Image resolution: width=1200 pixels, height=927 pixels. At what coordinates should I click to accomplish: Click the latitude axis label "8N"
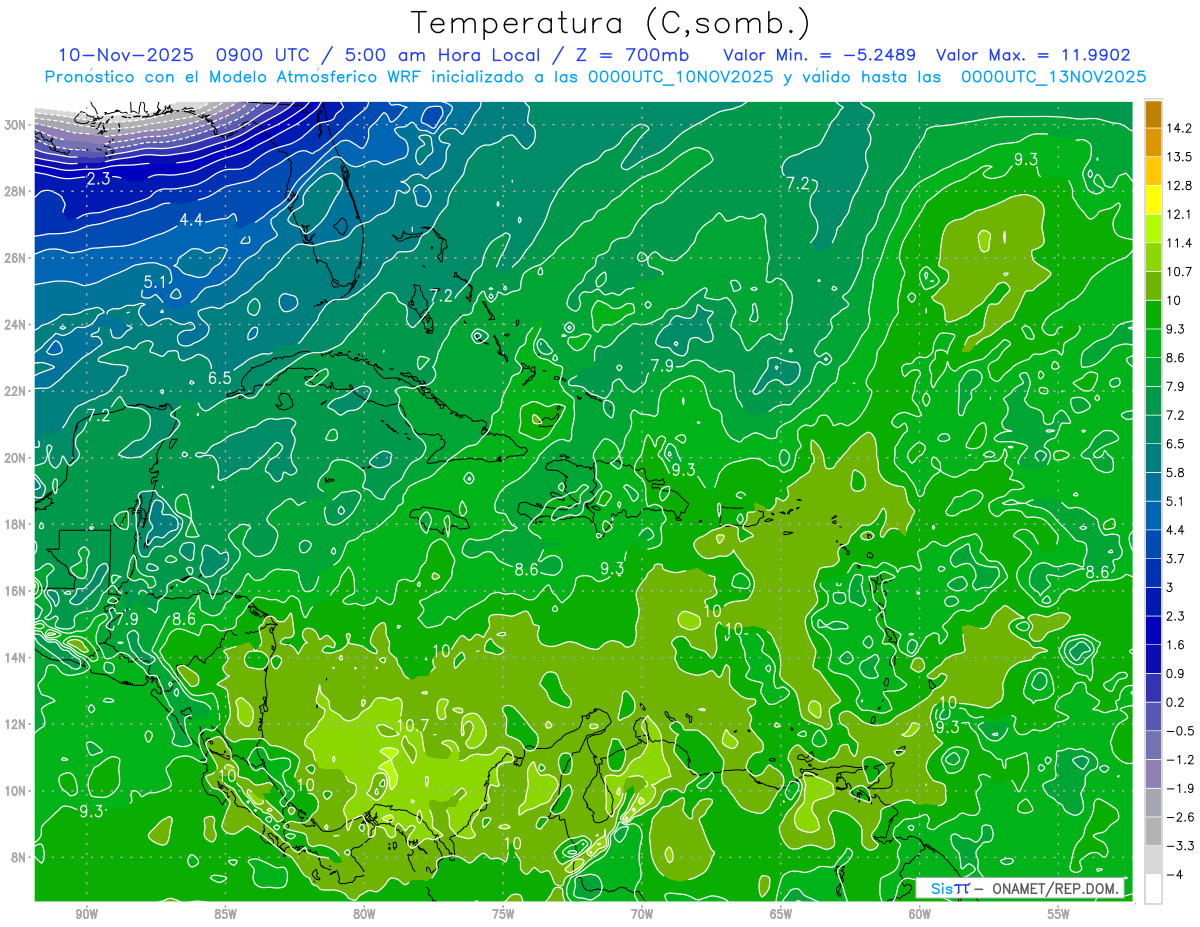[x=20, y=858]
